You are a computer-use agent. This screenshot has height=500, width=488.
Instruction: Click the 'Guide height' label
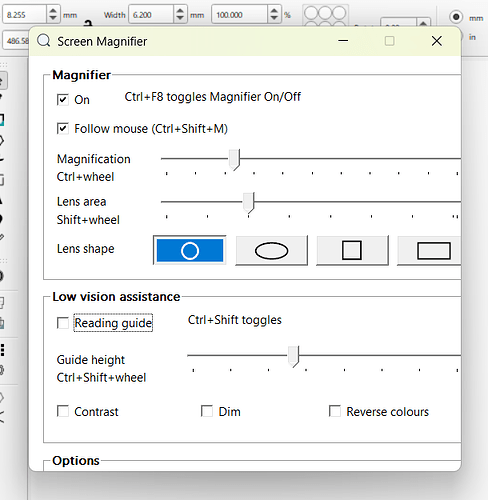click(x=91, y=360)
